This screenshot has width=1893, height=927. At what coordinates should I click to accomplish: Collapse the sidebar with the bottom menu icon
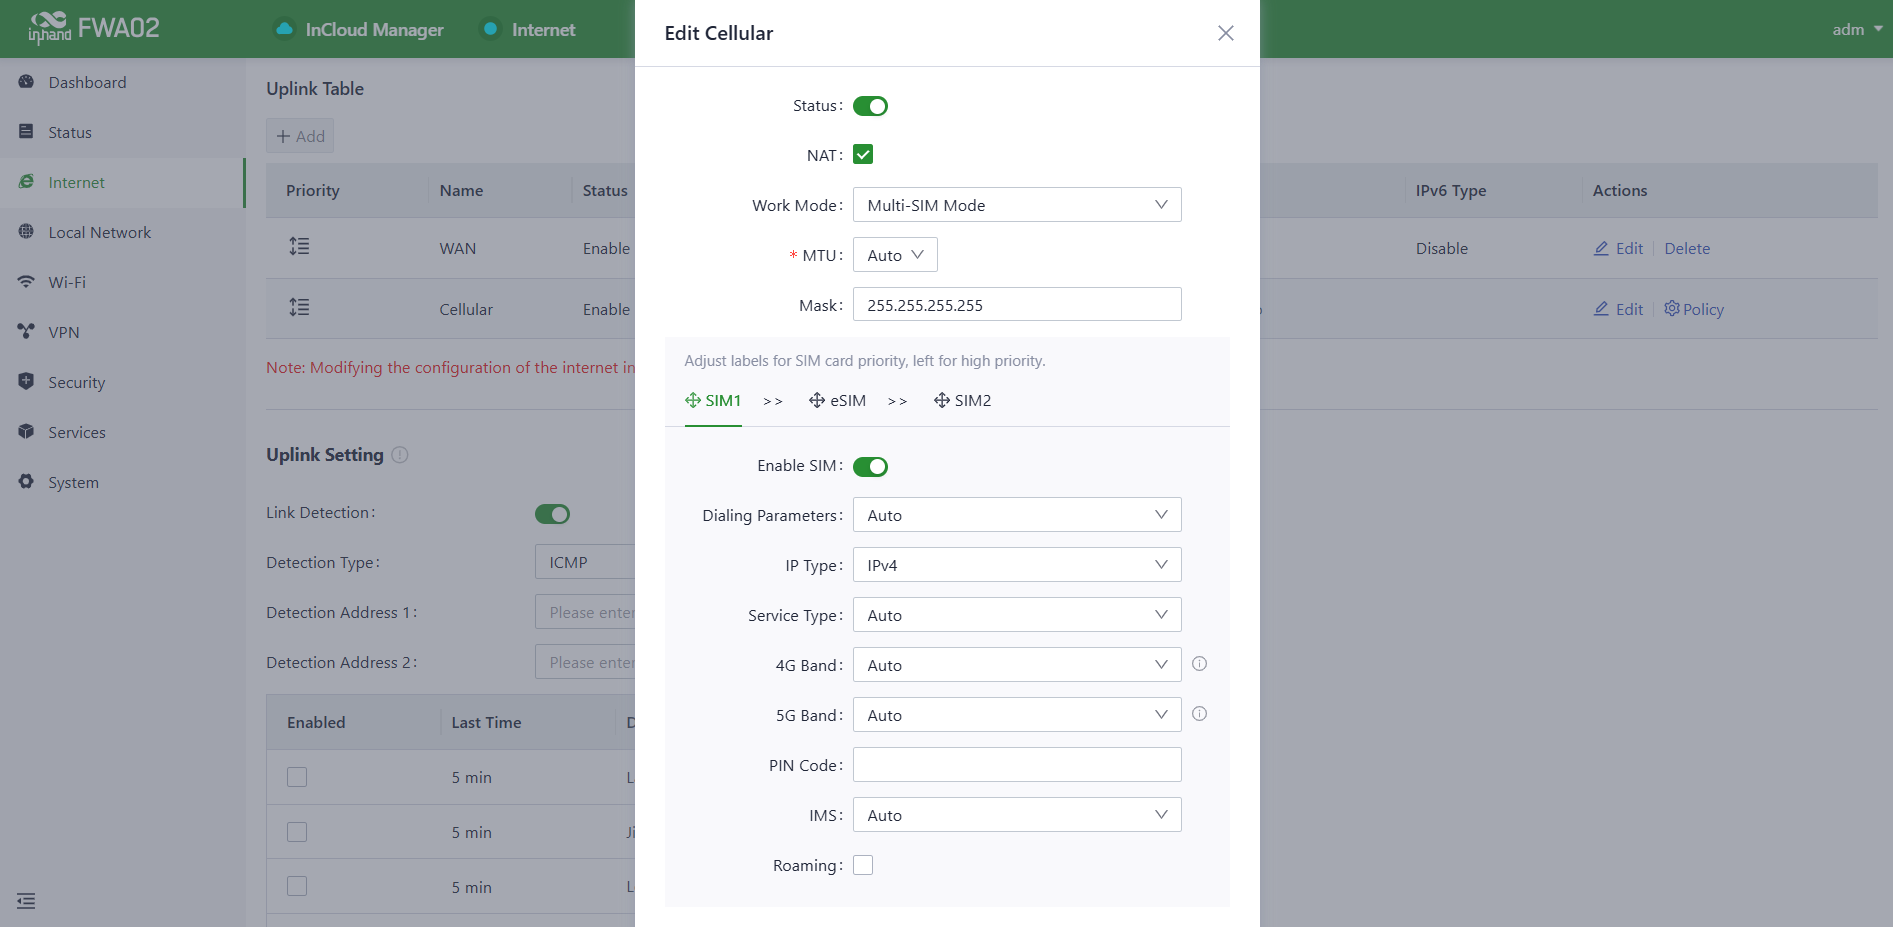tap(26, 901)
